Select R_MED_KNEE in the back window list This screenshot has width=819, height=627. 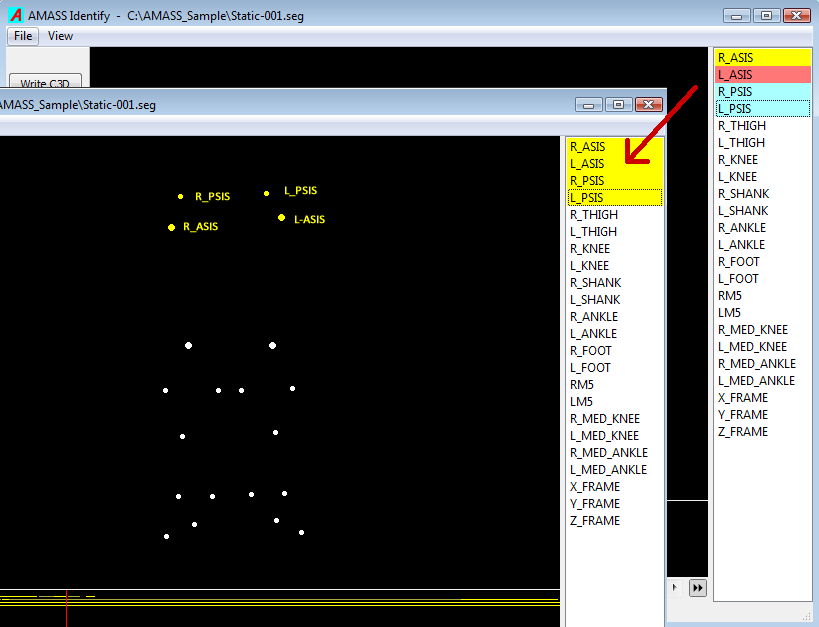coord(763,330)
